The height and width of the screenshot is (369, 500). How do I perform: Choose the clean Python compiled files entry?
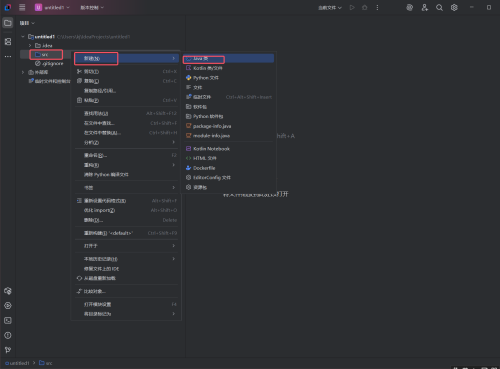tap(126, 175)
